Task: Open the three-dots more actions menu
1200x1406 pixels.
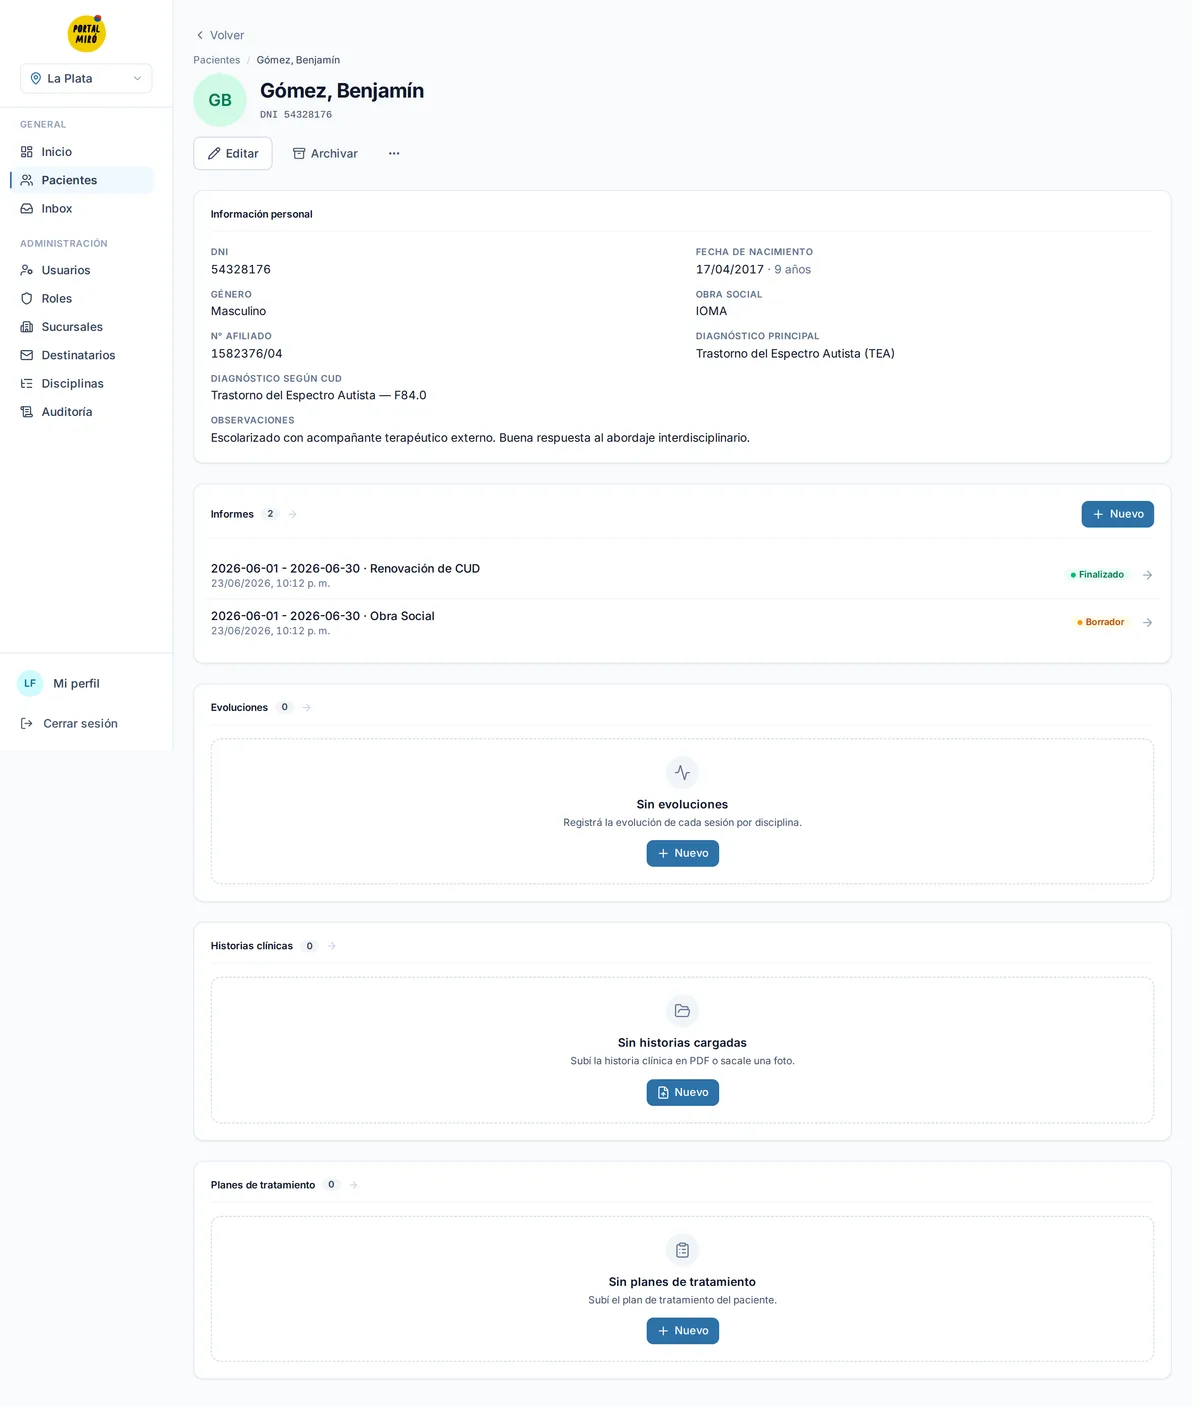Action: [x=394, y=153]
